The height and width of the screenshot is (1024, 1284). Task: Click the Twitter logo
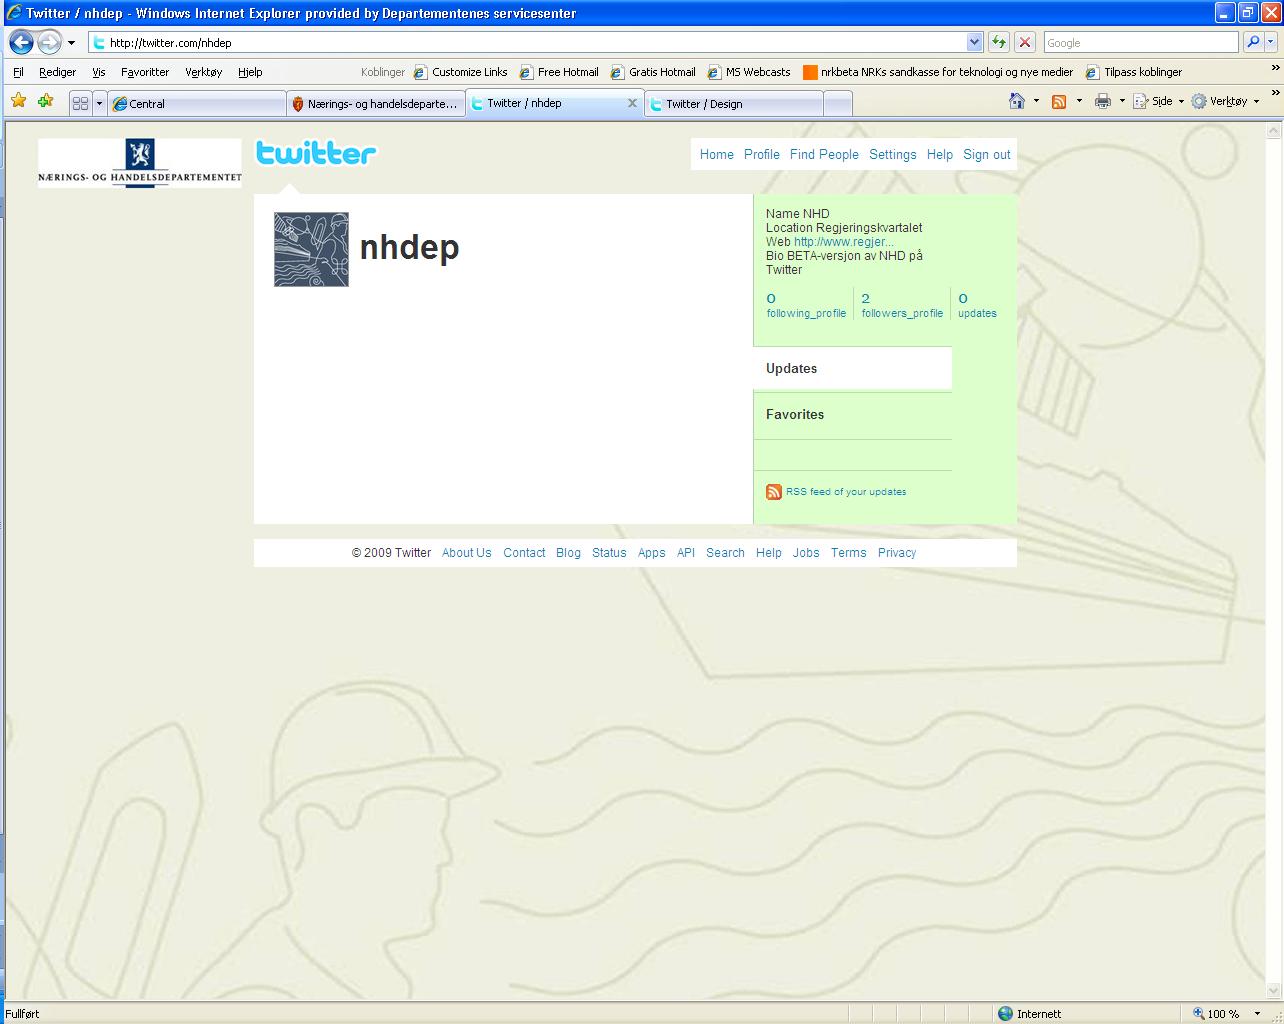316,153
